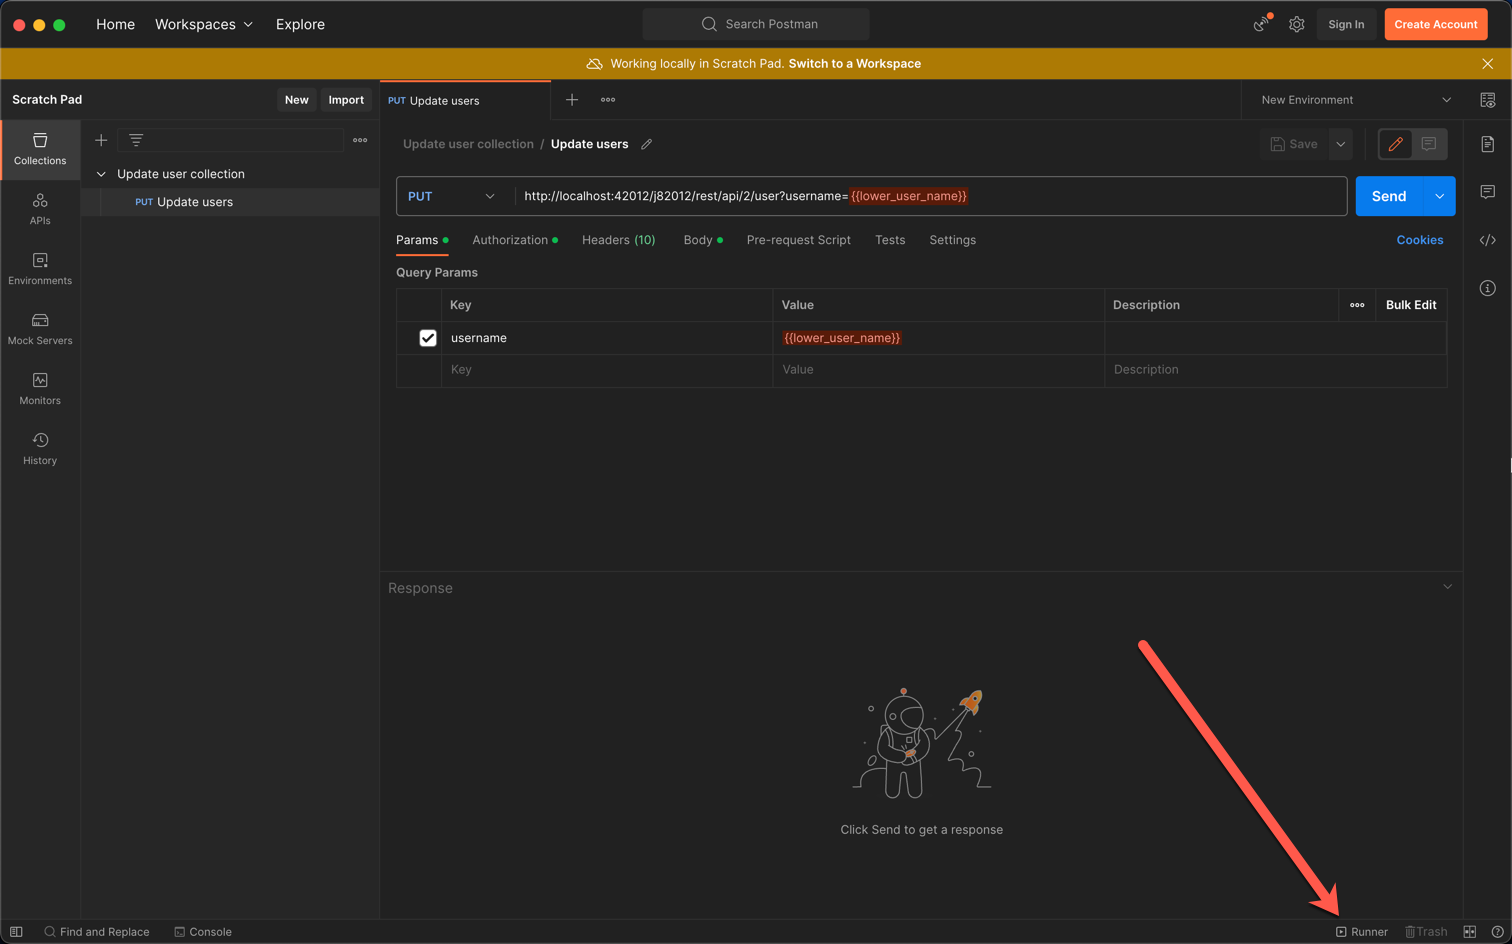Open the Monitors sidebar panel

[40, 389]
